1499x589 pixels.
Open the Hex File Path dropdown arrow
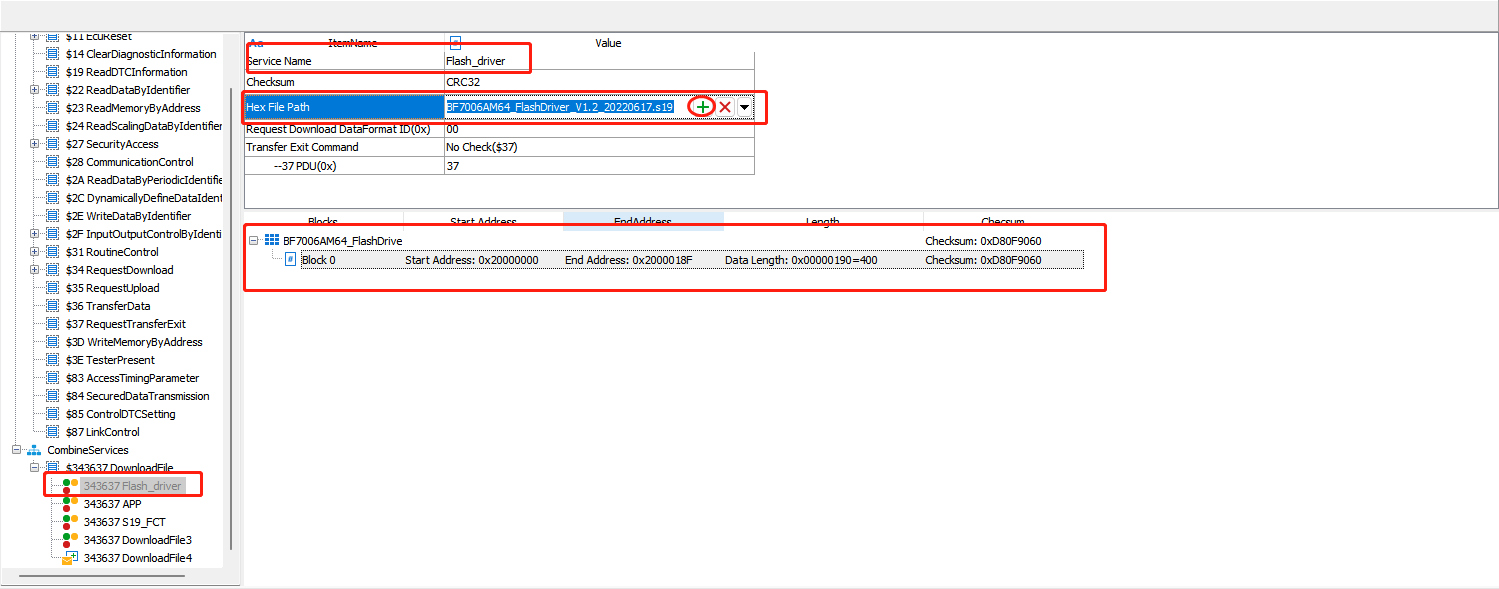[x=743, y=107]
